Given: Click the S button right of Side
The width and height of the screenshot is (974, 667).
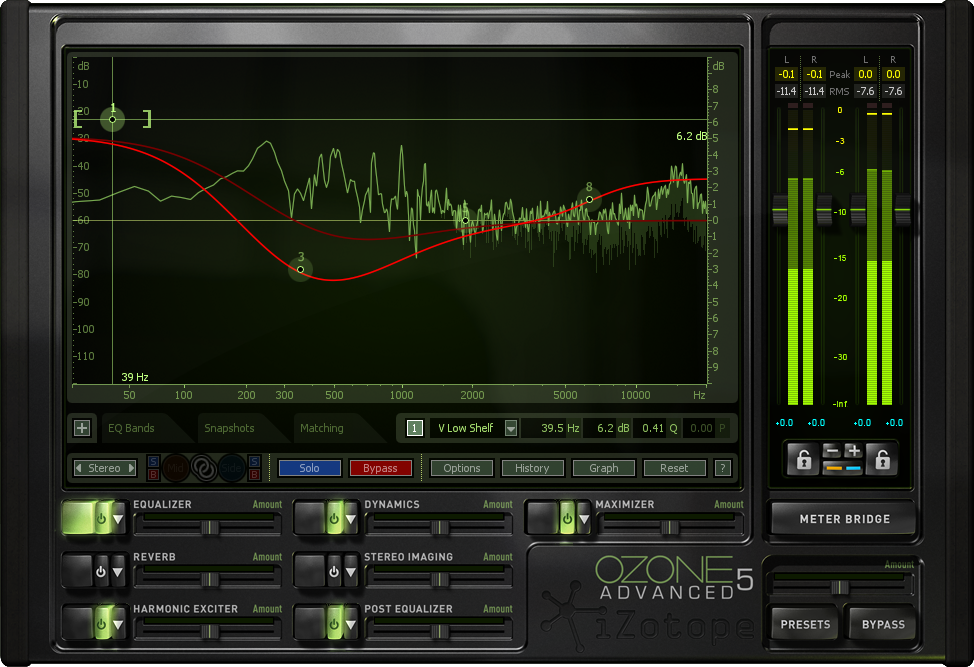Looking at the screenshot, I should pos(254,461).
